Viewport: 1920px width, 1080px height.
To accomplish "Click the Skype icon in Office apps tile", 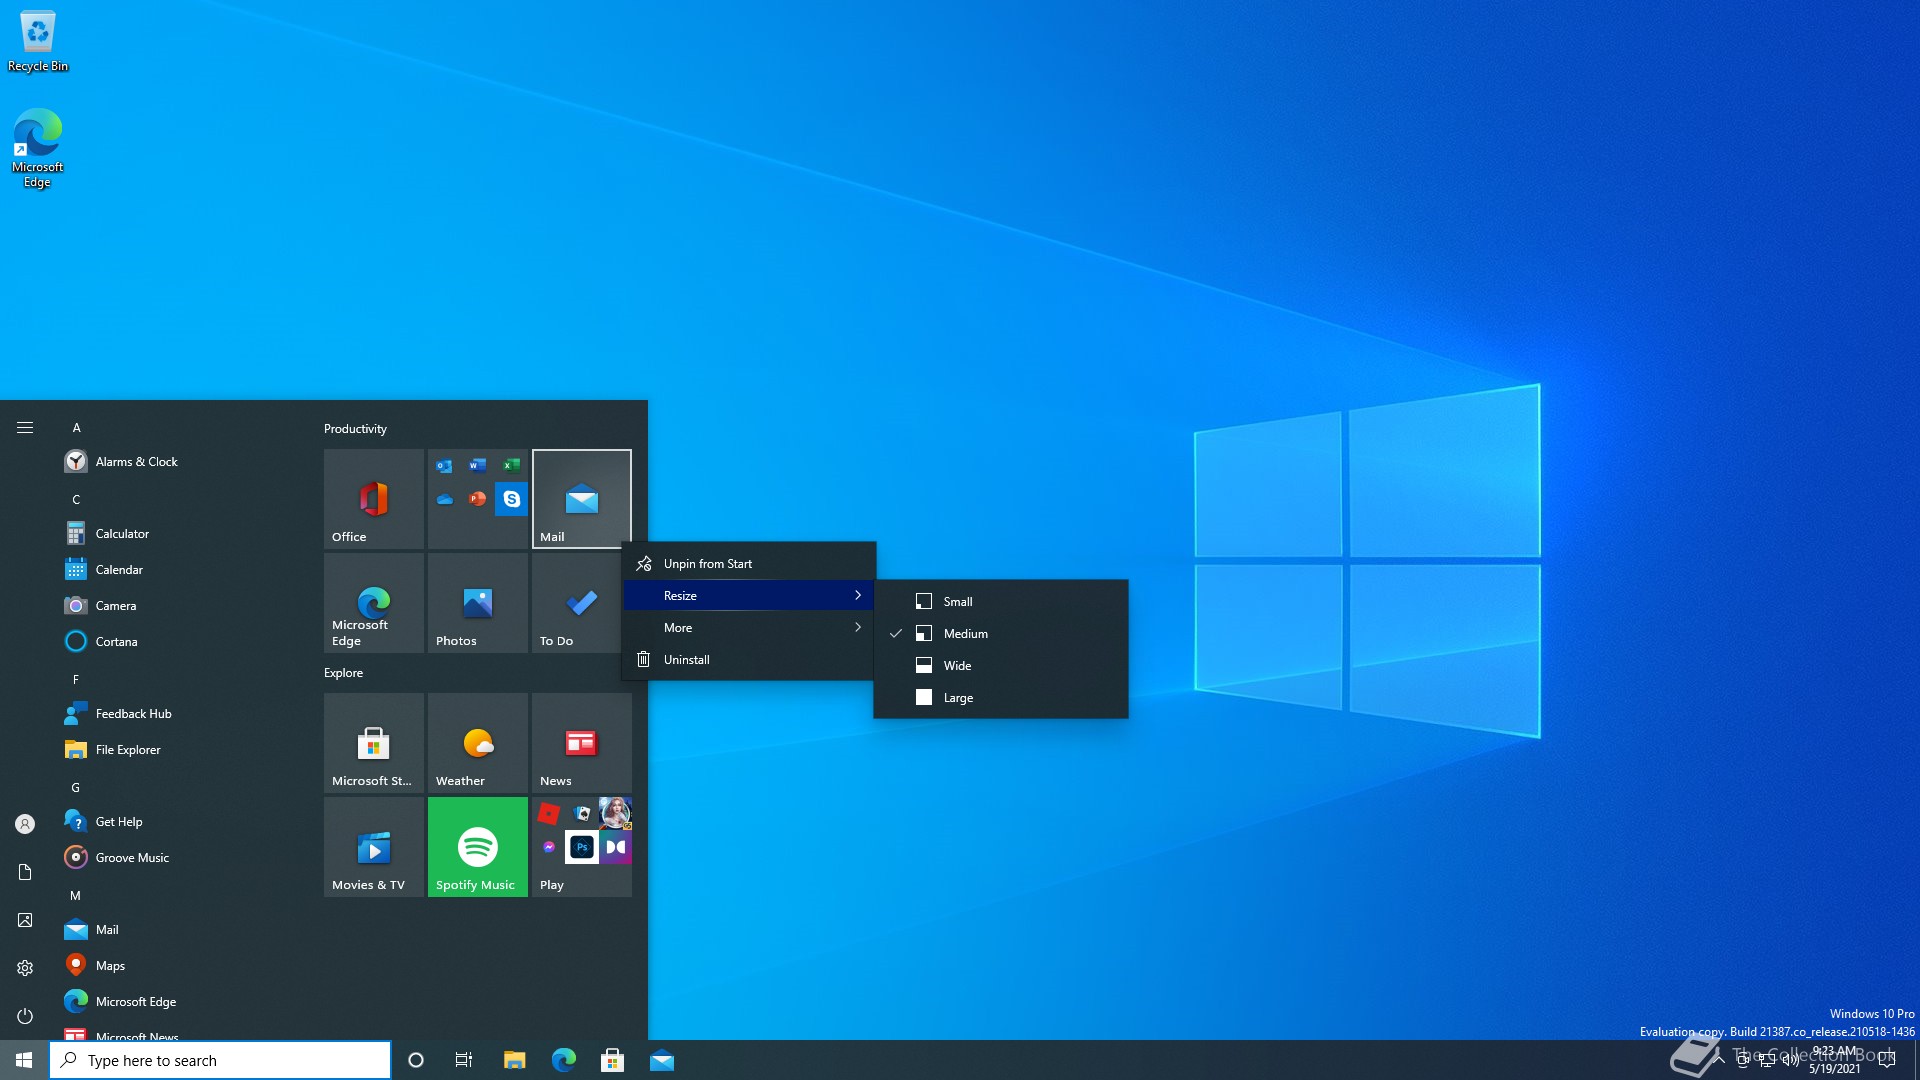I will [511, 498].
